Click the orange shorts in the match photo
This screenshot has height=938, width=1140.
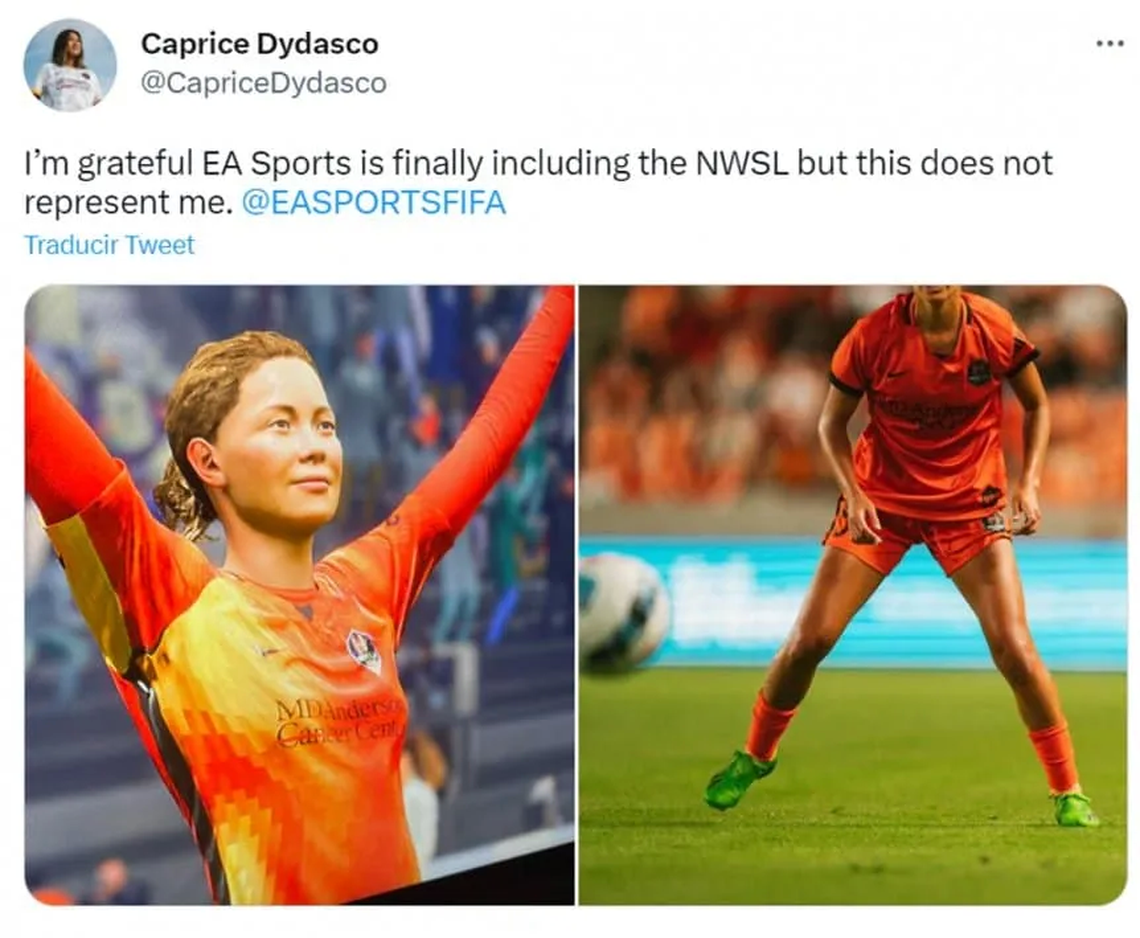pyautogui.click(x=920, y=537)
